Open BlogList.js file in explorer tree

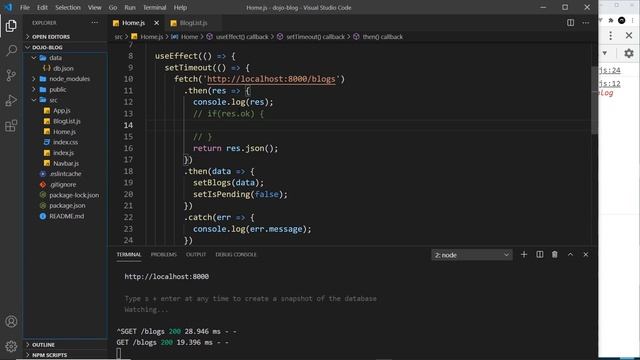(67, 121)
